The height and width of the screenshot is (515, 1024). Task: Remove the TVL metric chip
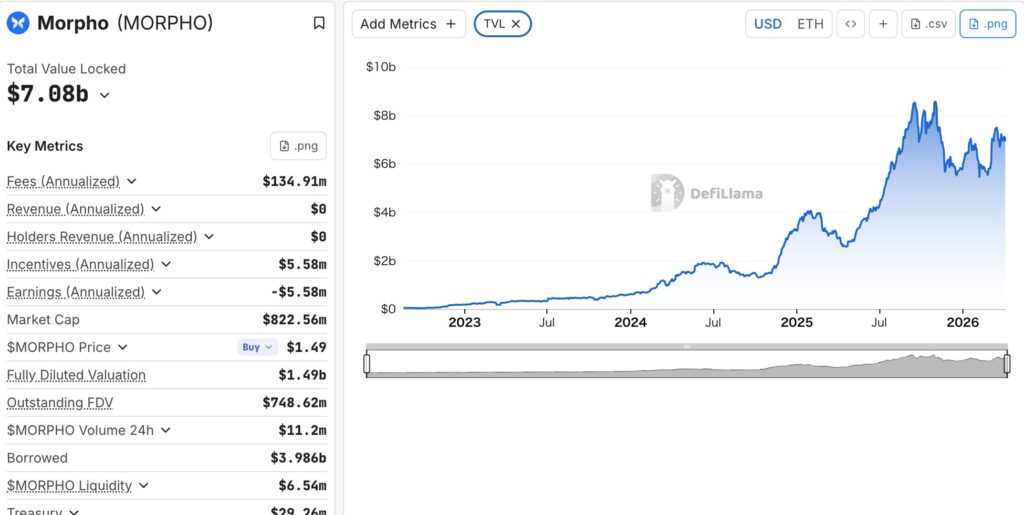tap(515, 24)
